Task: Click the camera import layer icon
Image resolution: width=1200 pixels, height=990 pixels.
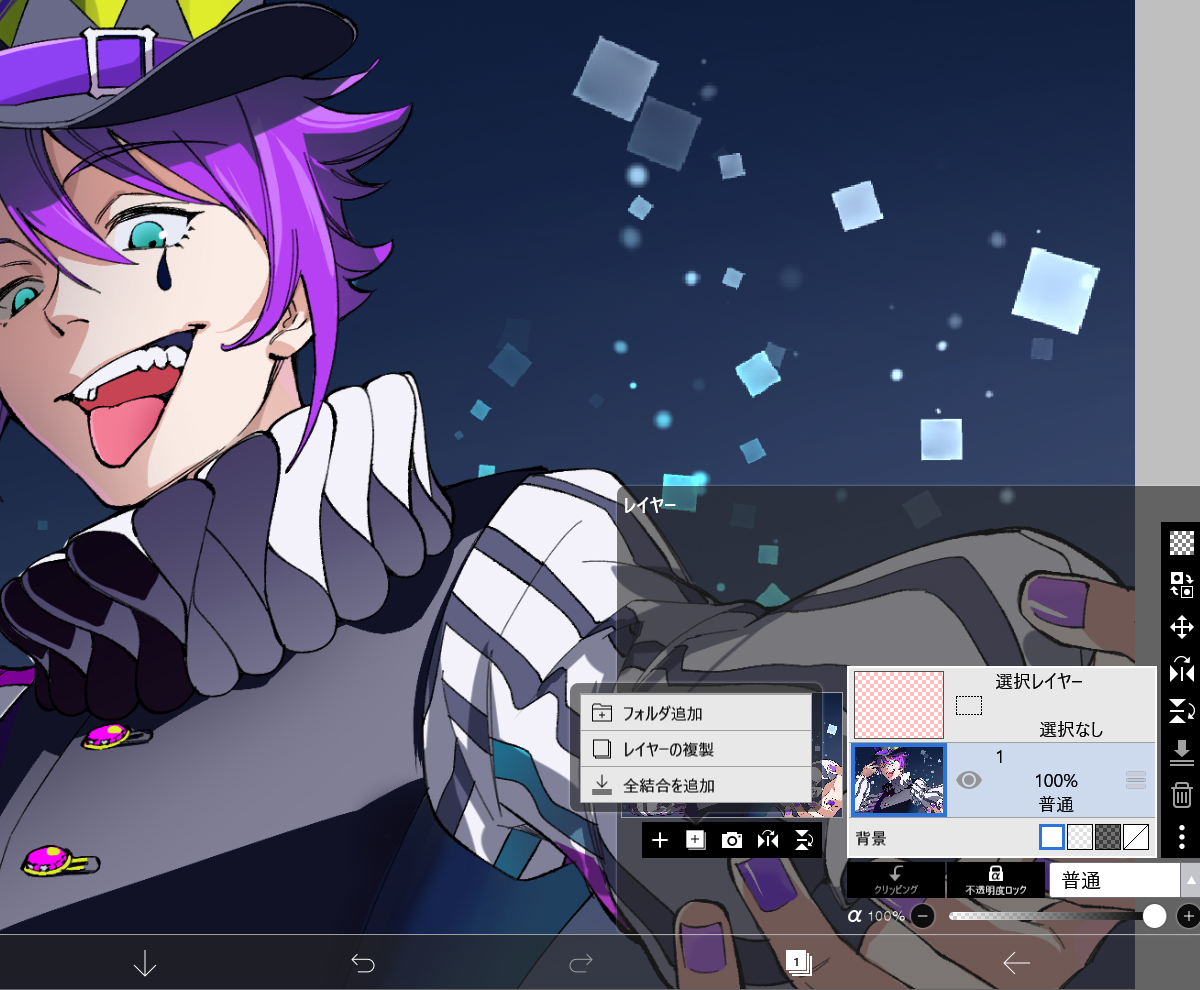Action: point(732,840)
